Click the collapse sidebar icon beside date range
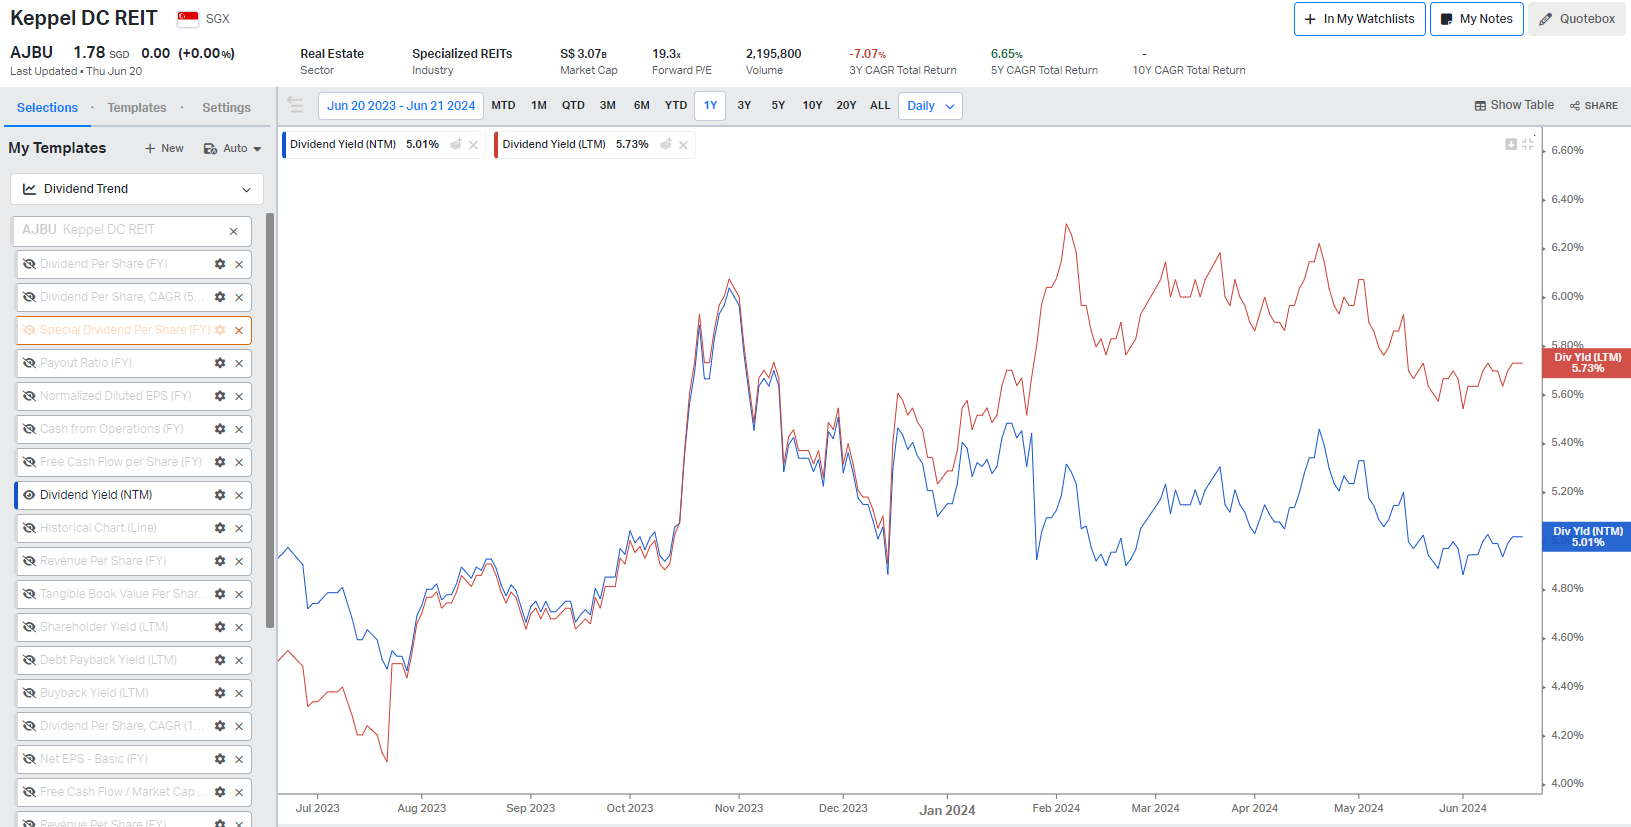 295,105
